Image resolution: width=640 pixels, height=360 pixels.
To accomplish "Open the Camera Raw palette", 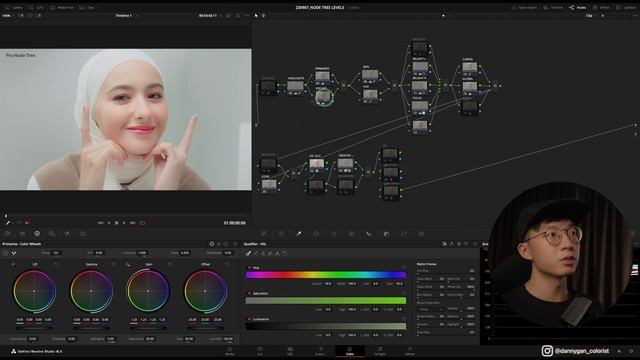I will click(7, 233).
